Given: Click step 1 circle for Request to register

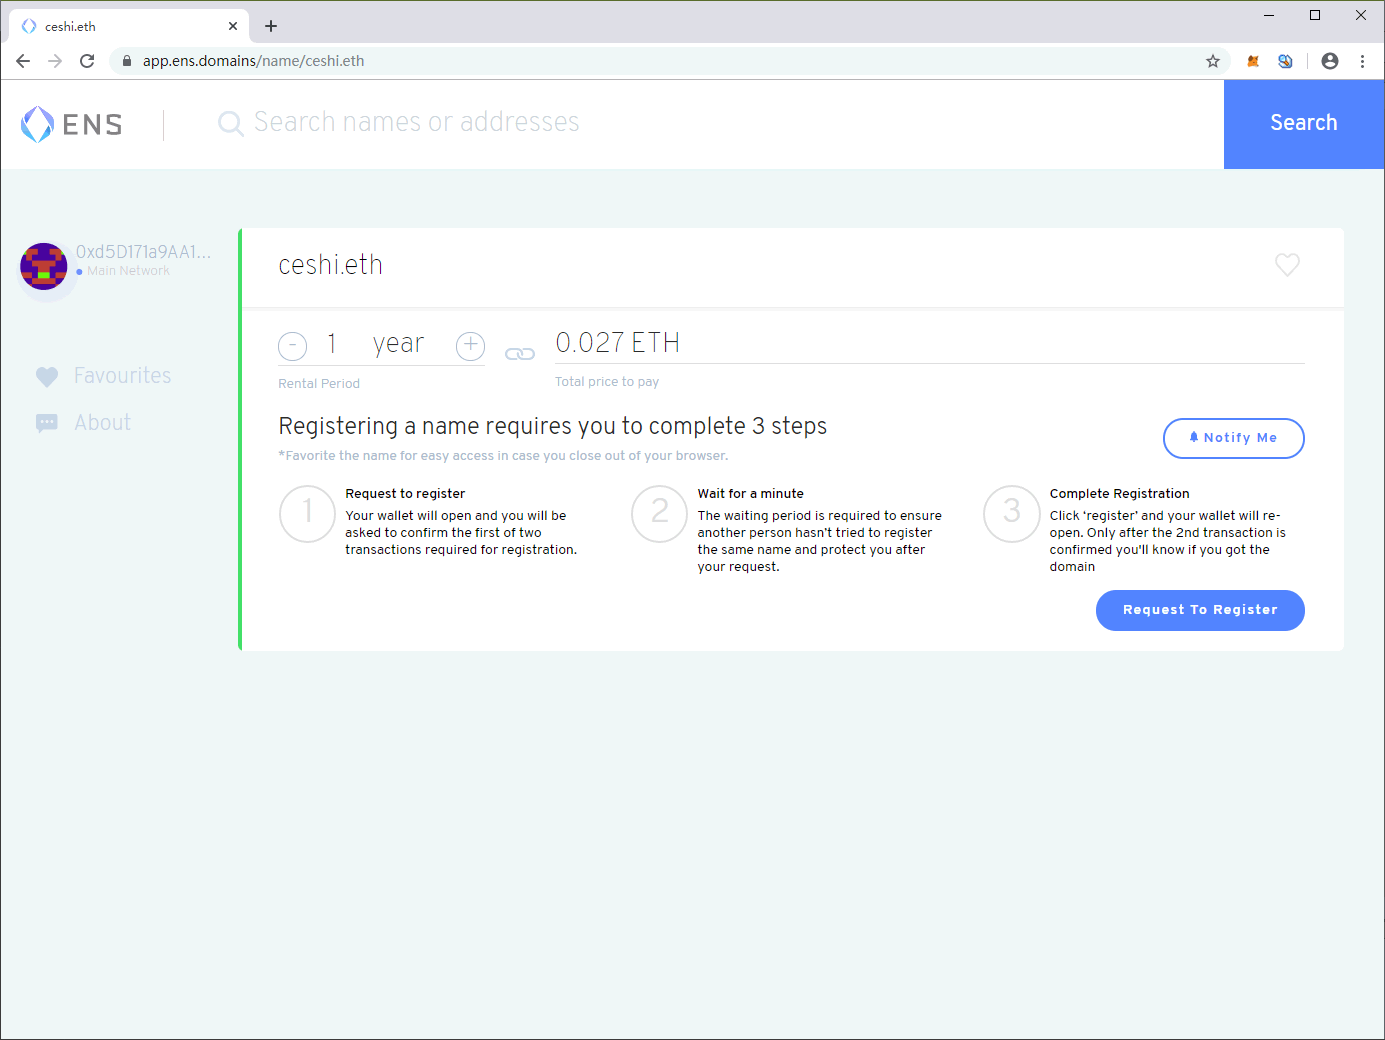Looking at the screenshot, I should [x=308, y=514].
